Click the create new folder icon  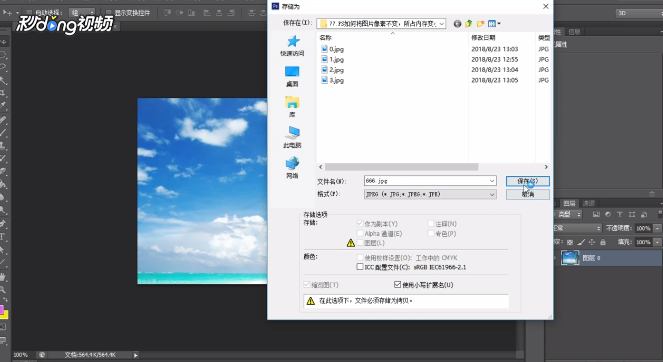[480, 24]
